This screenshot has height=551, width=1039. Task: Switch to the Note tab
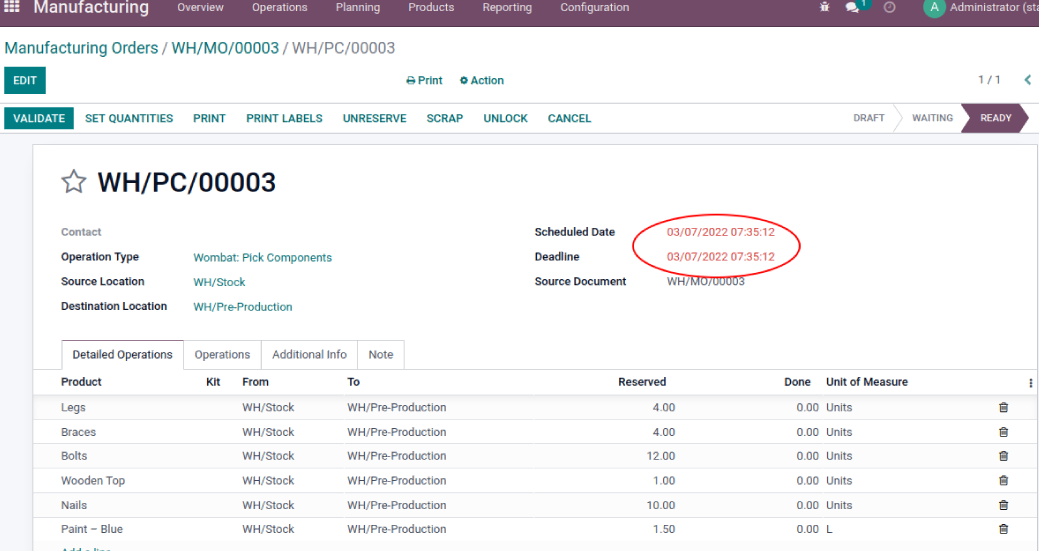pos(381,354)
